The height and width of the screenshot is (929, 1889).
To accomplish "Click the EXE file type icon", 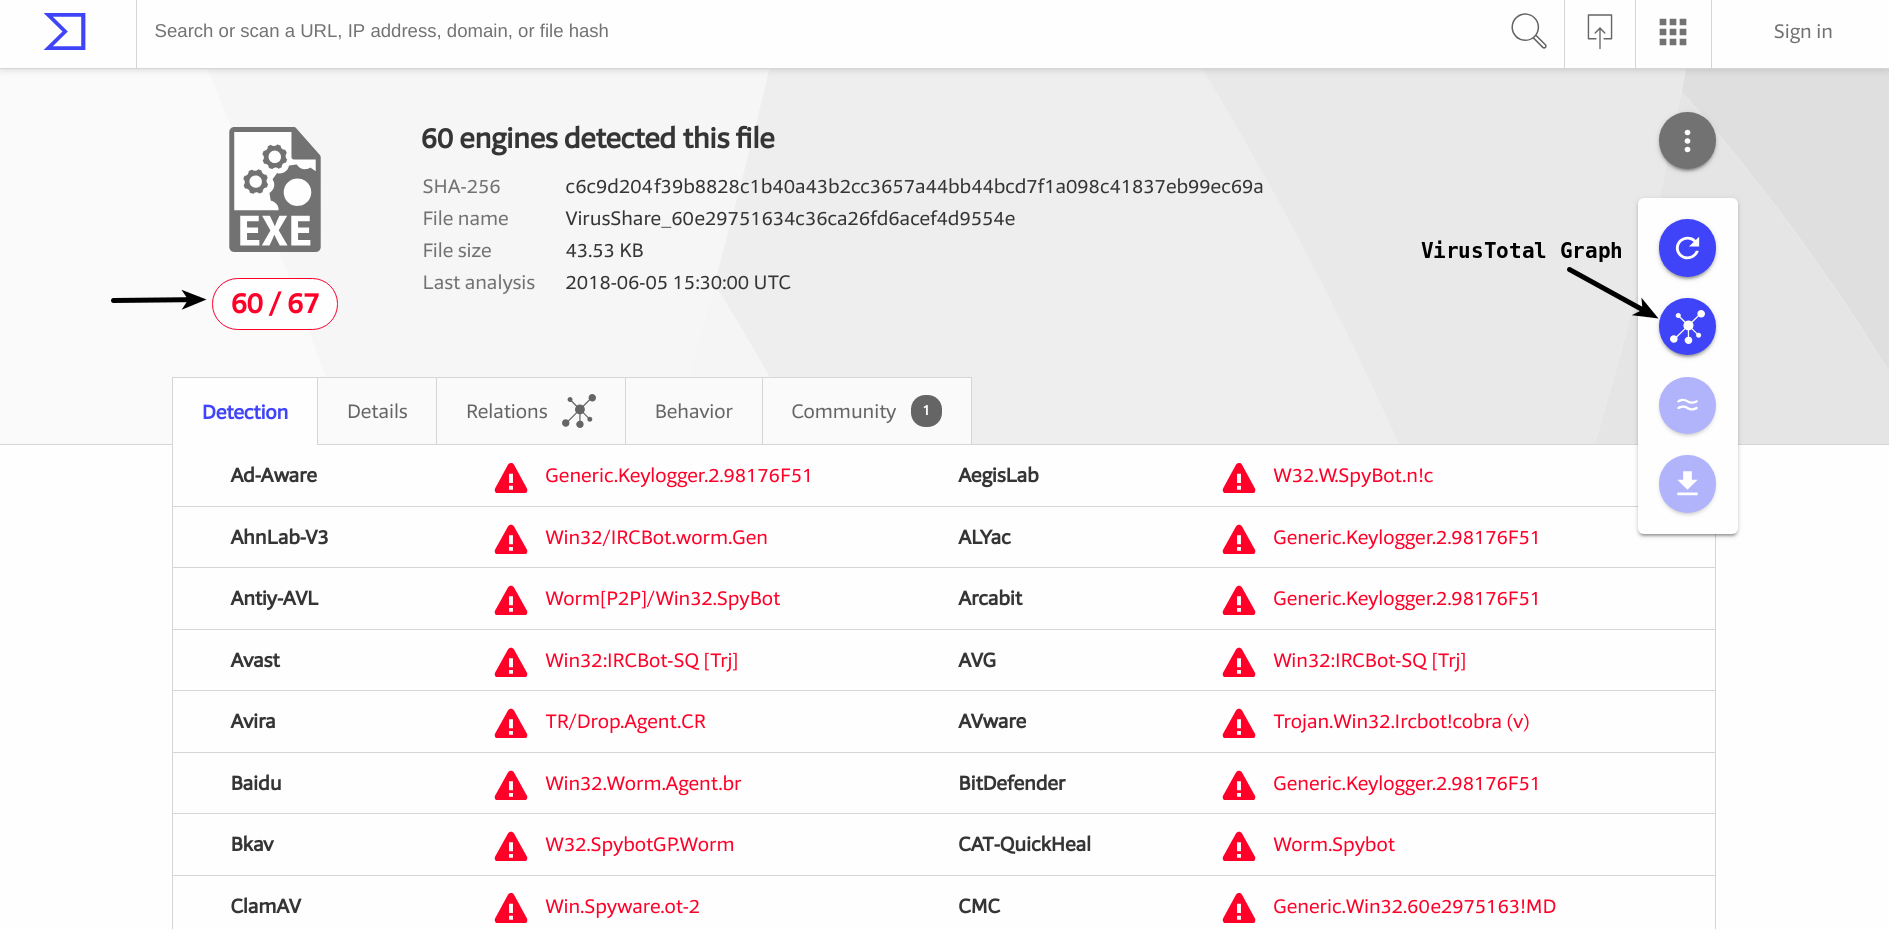I will 275,190.
